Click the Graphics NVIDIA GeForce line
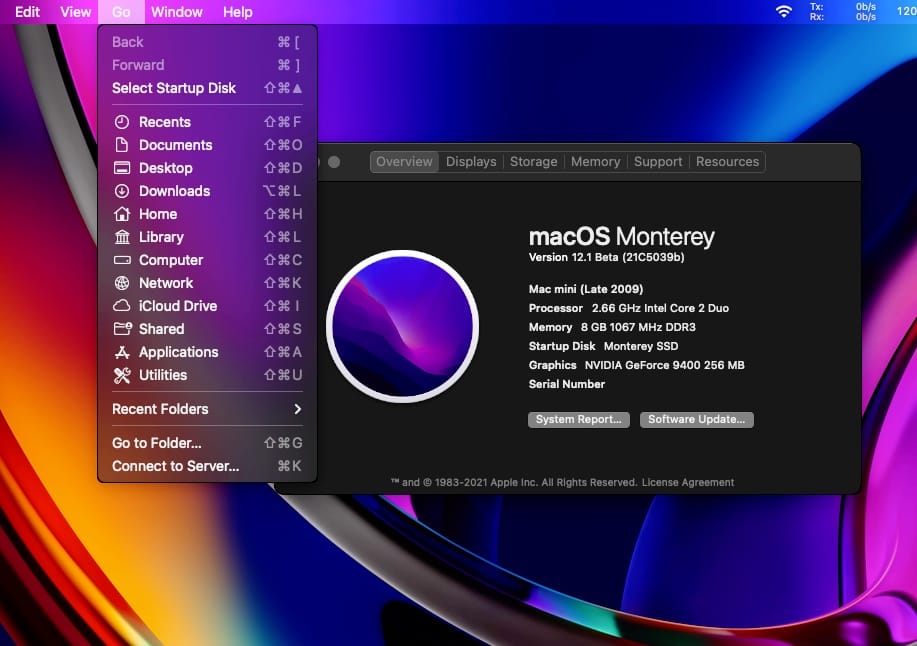 (637, 365)
